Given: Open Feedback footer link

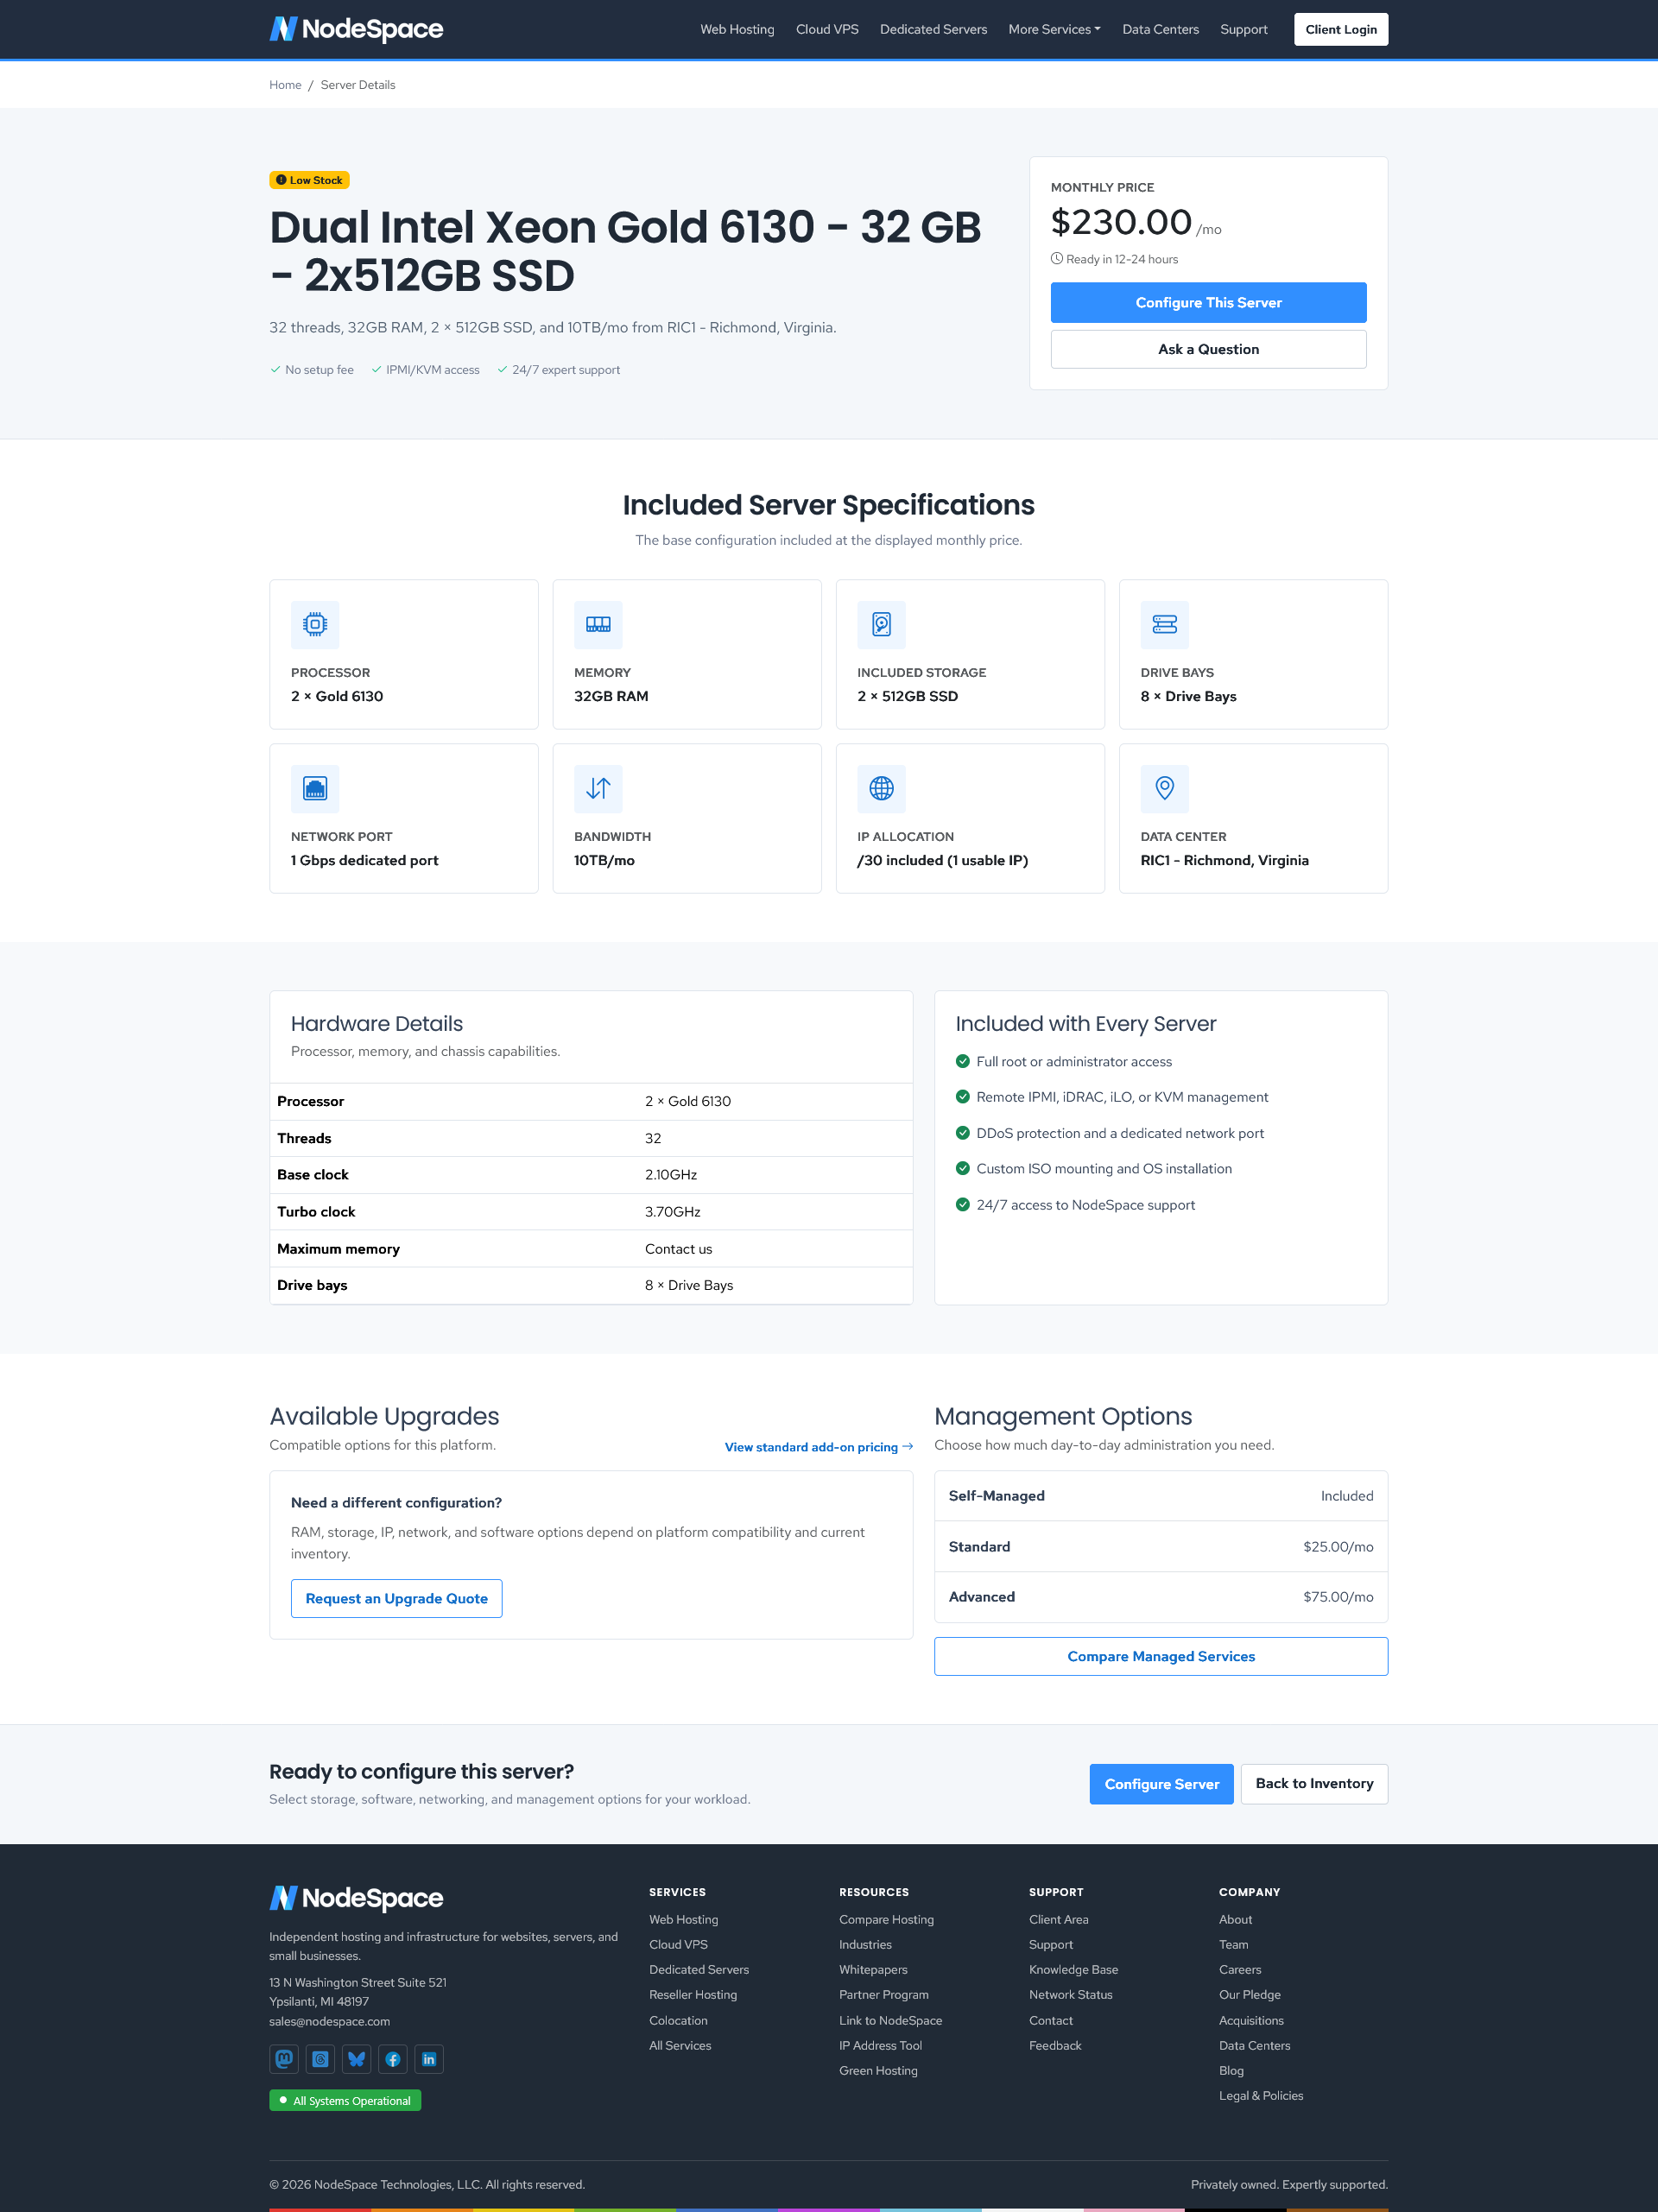Looking at the screenshot, I should [1055, 2045].
